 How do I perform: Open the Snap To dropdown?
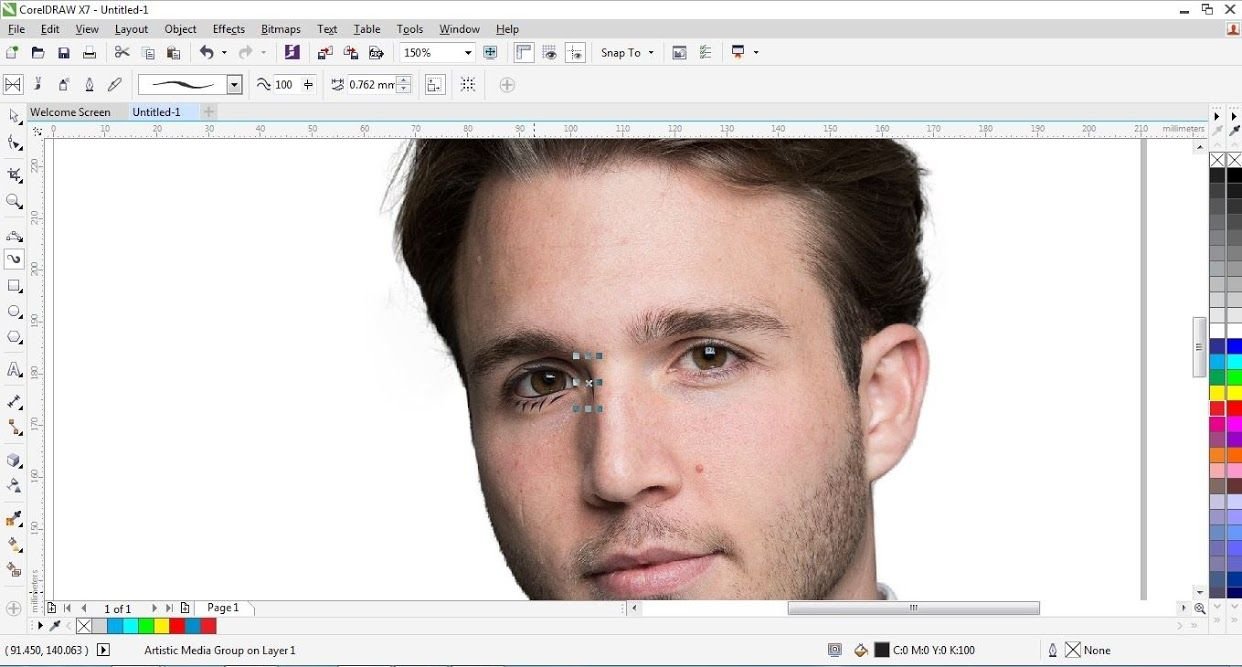pyautogui.click(x=627, y=53)
